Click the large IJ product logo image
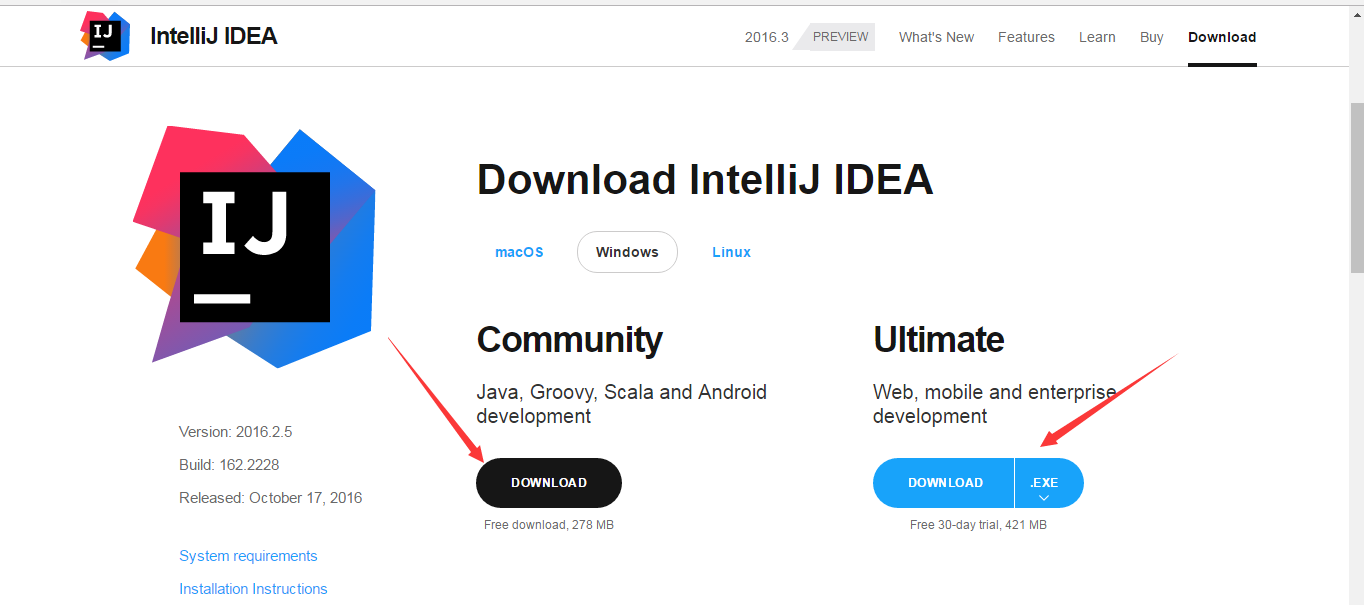Viewport: 1364px width, 605px height. [x=254, y=246]
